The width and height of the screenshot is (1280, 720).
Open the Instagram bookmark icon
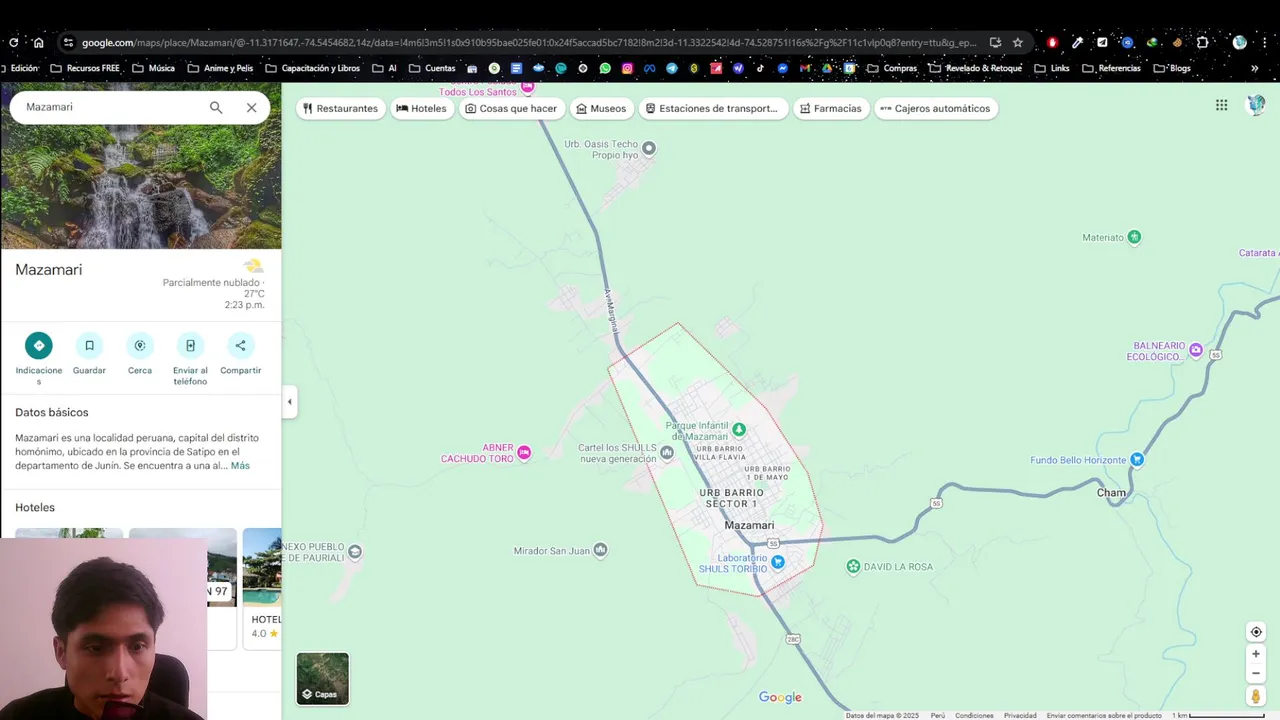[x=627, y=68]
